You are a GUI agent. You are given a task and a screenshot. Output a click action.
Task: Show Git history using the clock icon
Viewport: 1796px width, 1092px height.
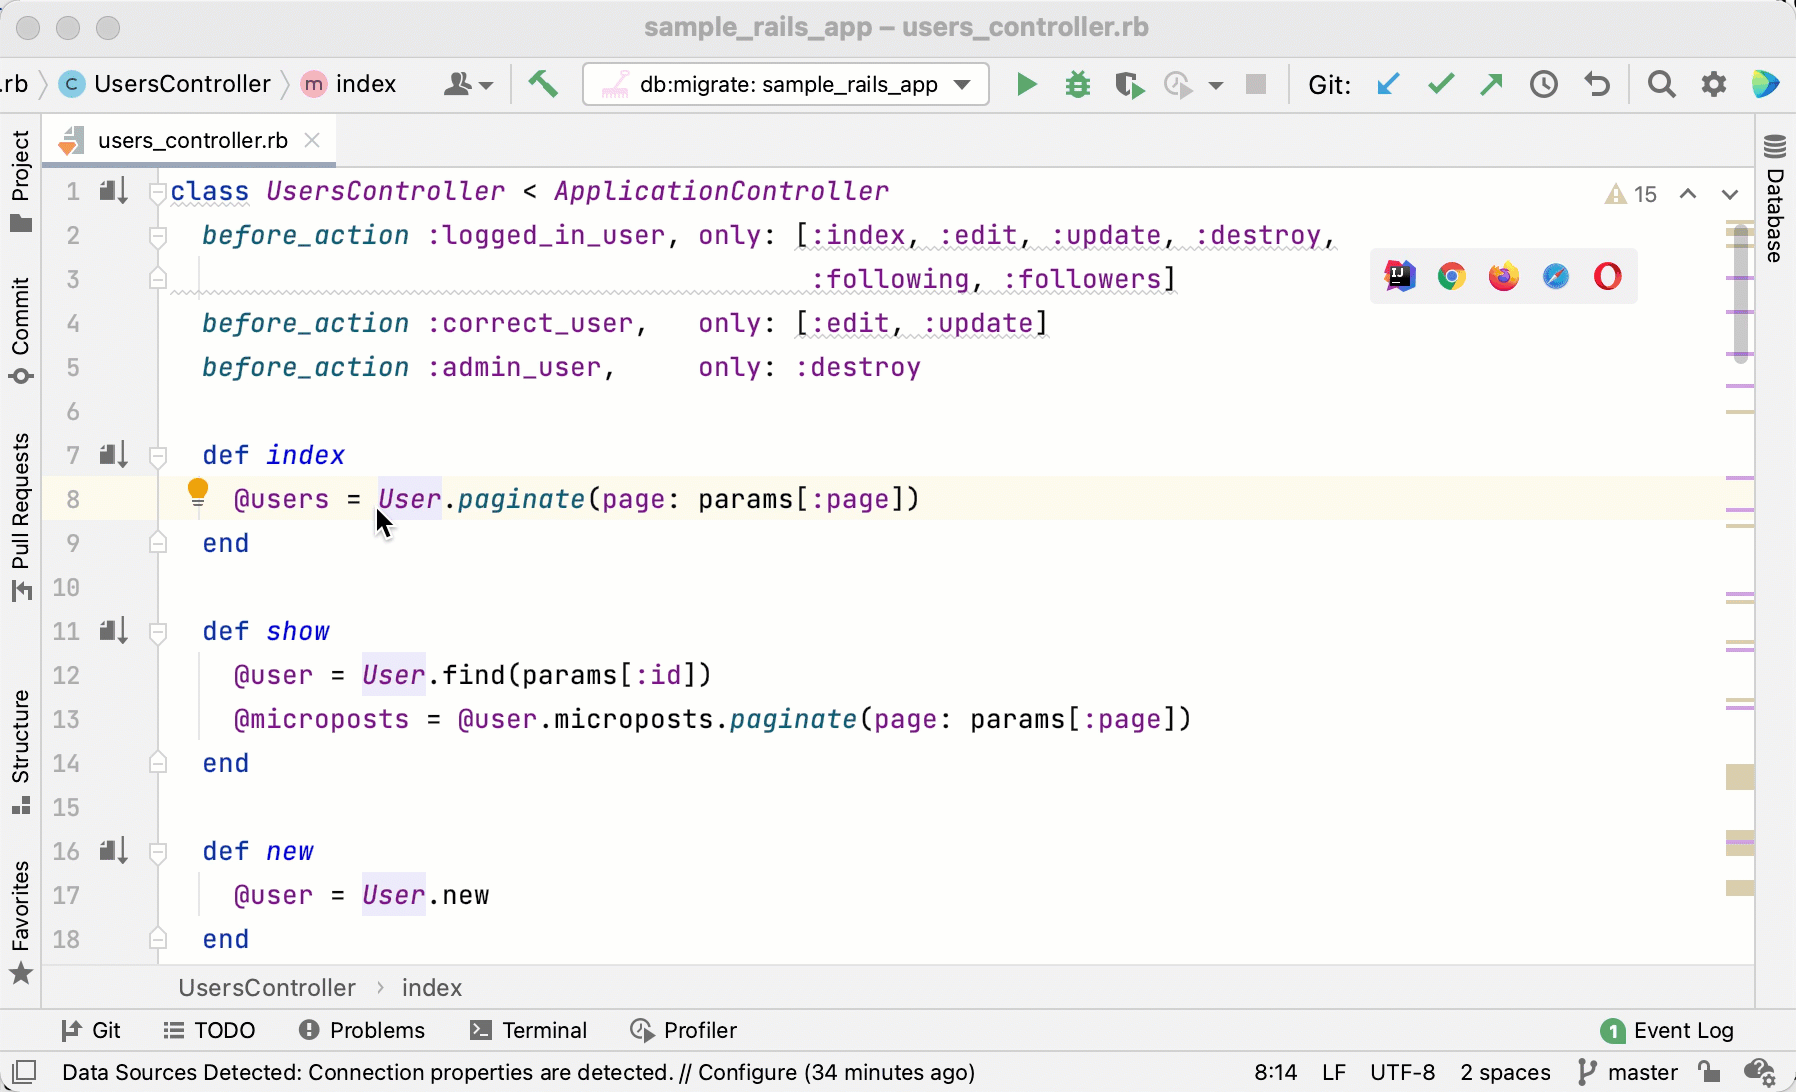[1545, 84]
